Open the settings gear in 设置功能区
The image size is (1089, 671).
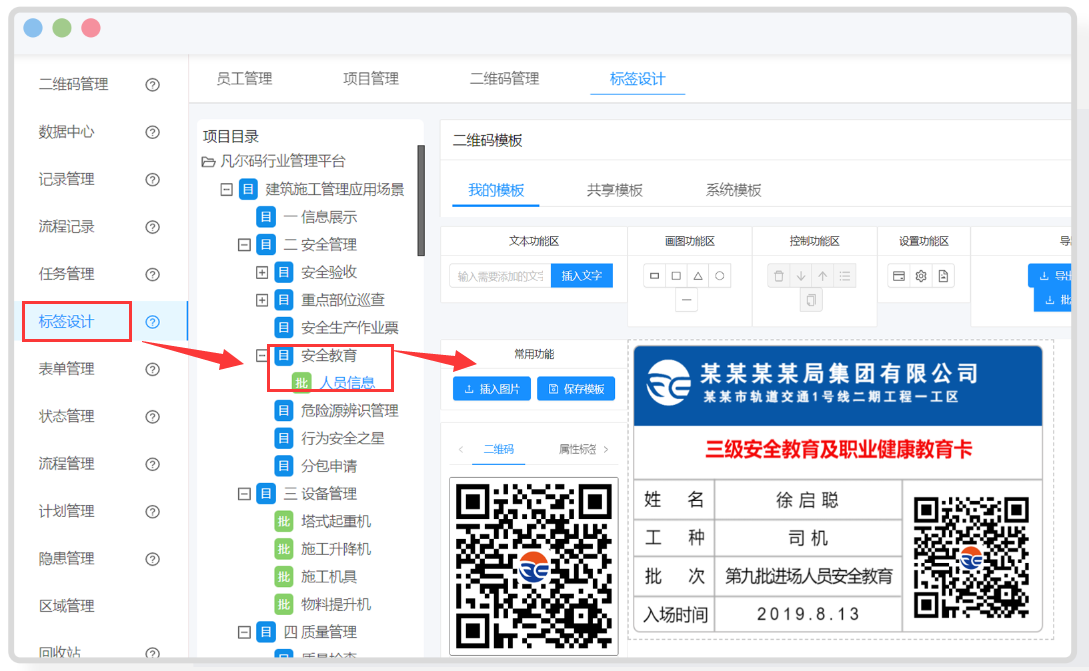click(920, 275)
